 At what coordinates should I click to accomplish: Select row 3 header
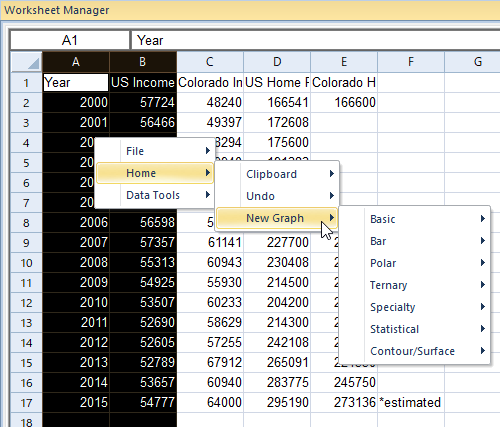27,122
